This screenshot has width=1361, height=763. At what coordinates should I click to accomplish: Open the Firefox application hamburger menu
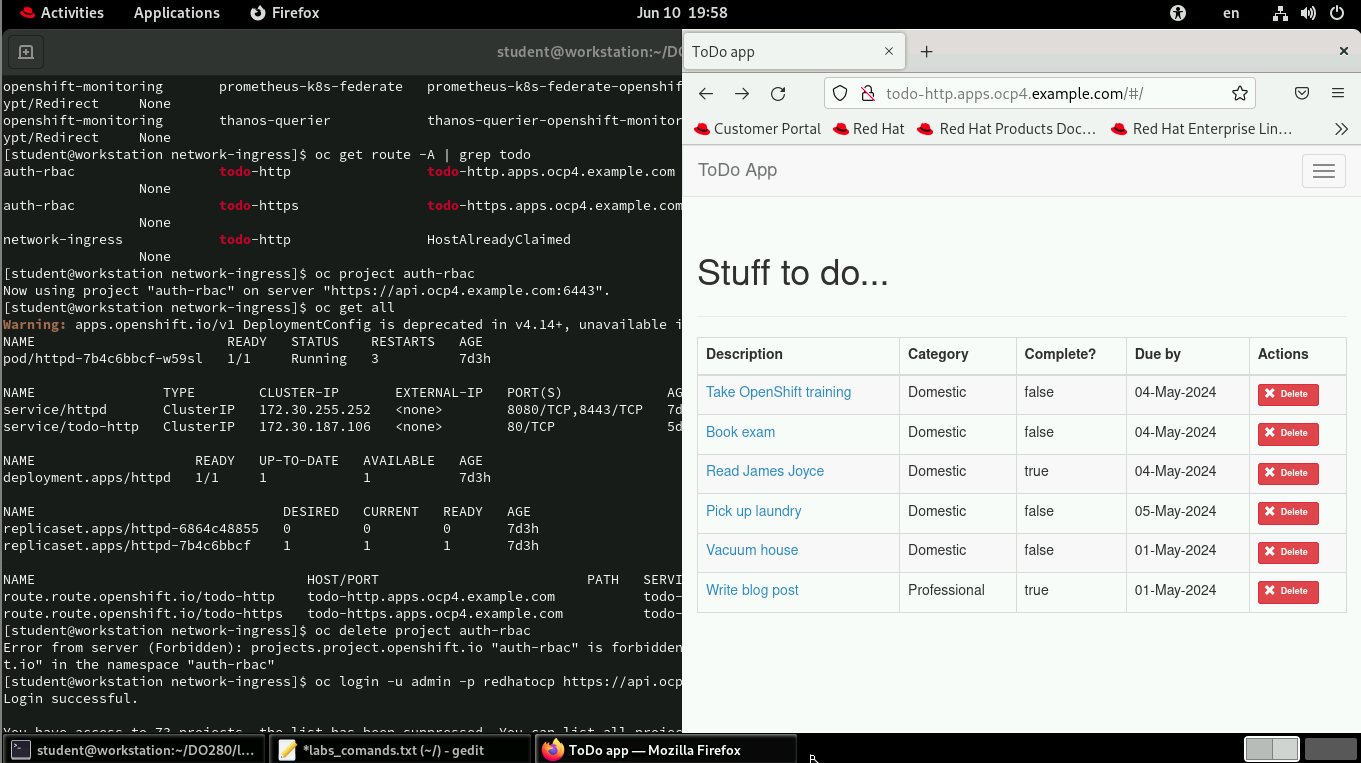coord(1338,93)
